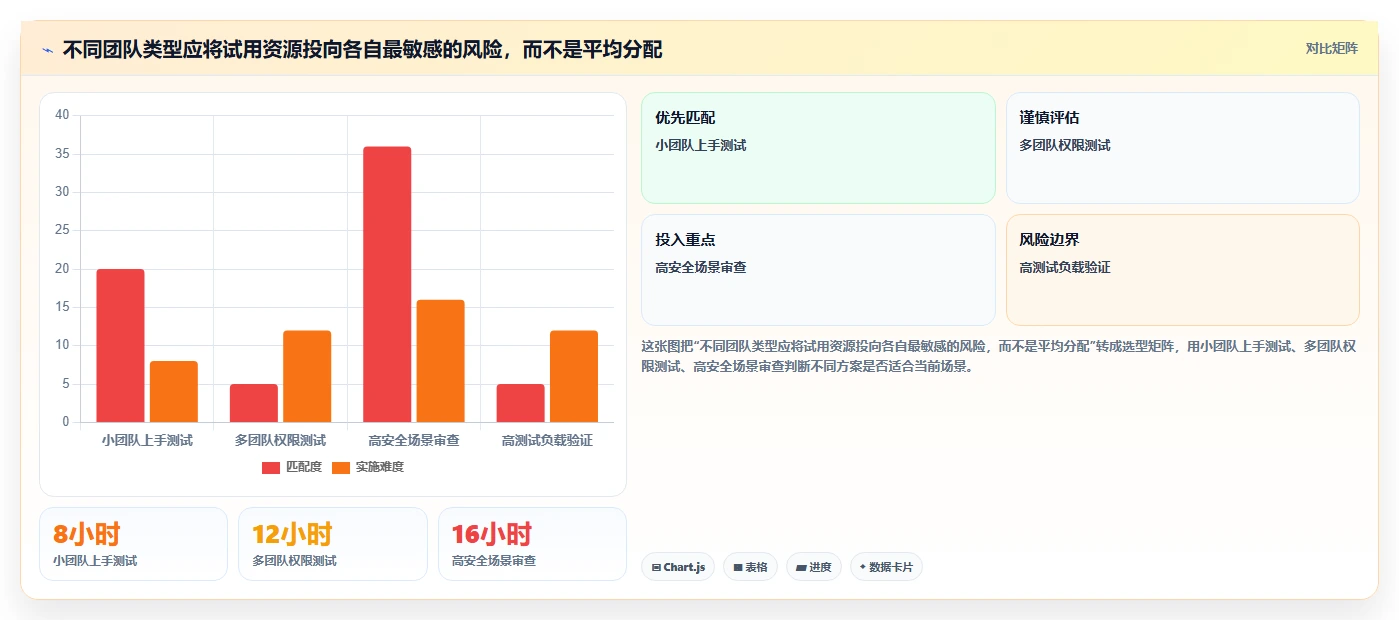Click the 多团队权限测试 x-axis label
This screenshot has width=1399, height=620.
tap(281, 440)
